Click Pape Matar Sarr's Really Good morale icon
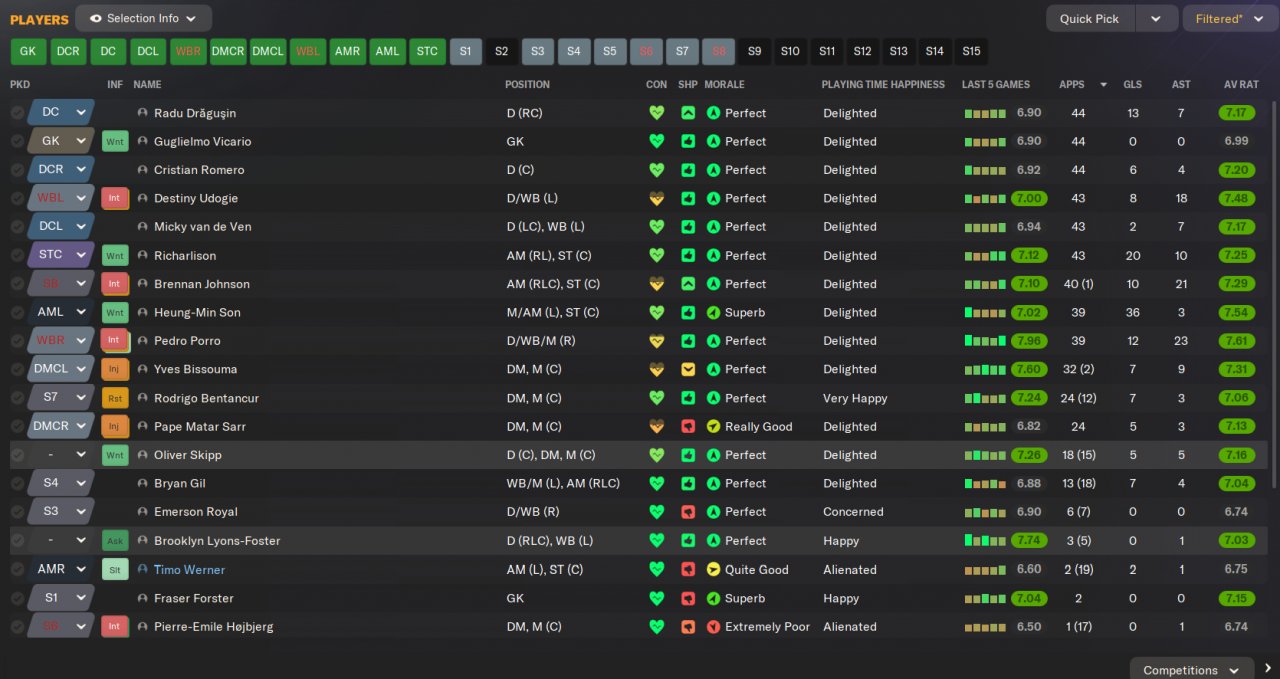The image size is (1280, 679). (x=713, y=426)
